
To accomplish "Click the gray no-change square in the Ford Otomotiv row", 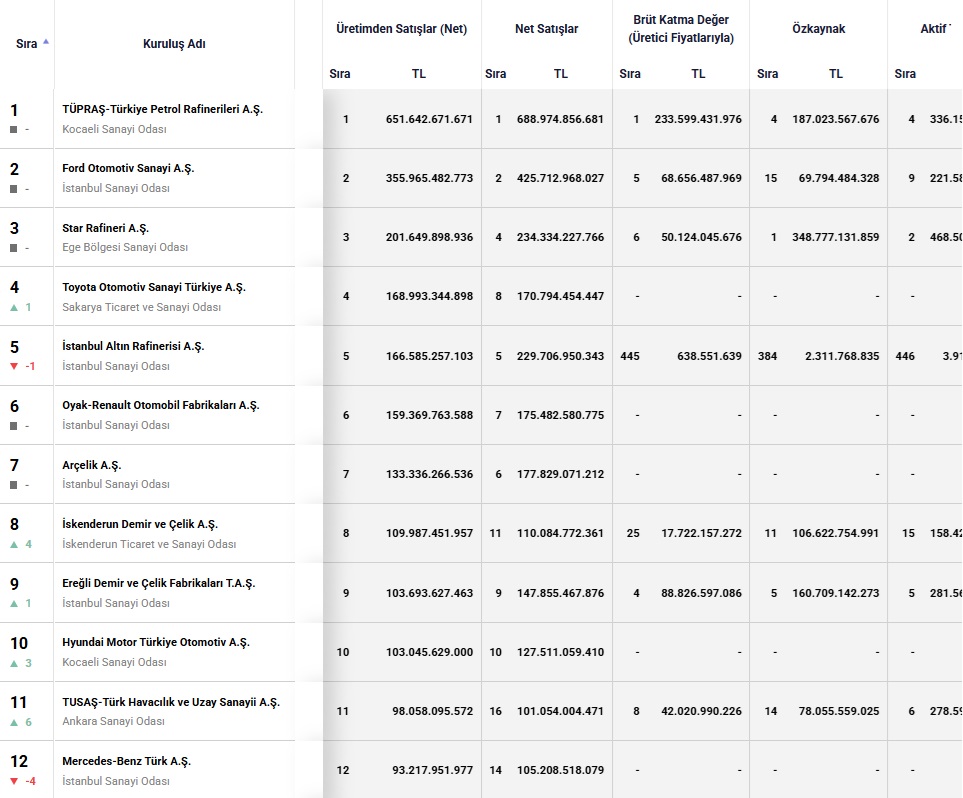I will pos(14,189).
